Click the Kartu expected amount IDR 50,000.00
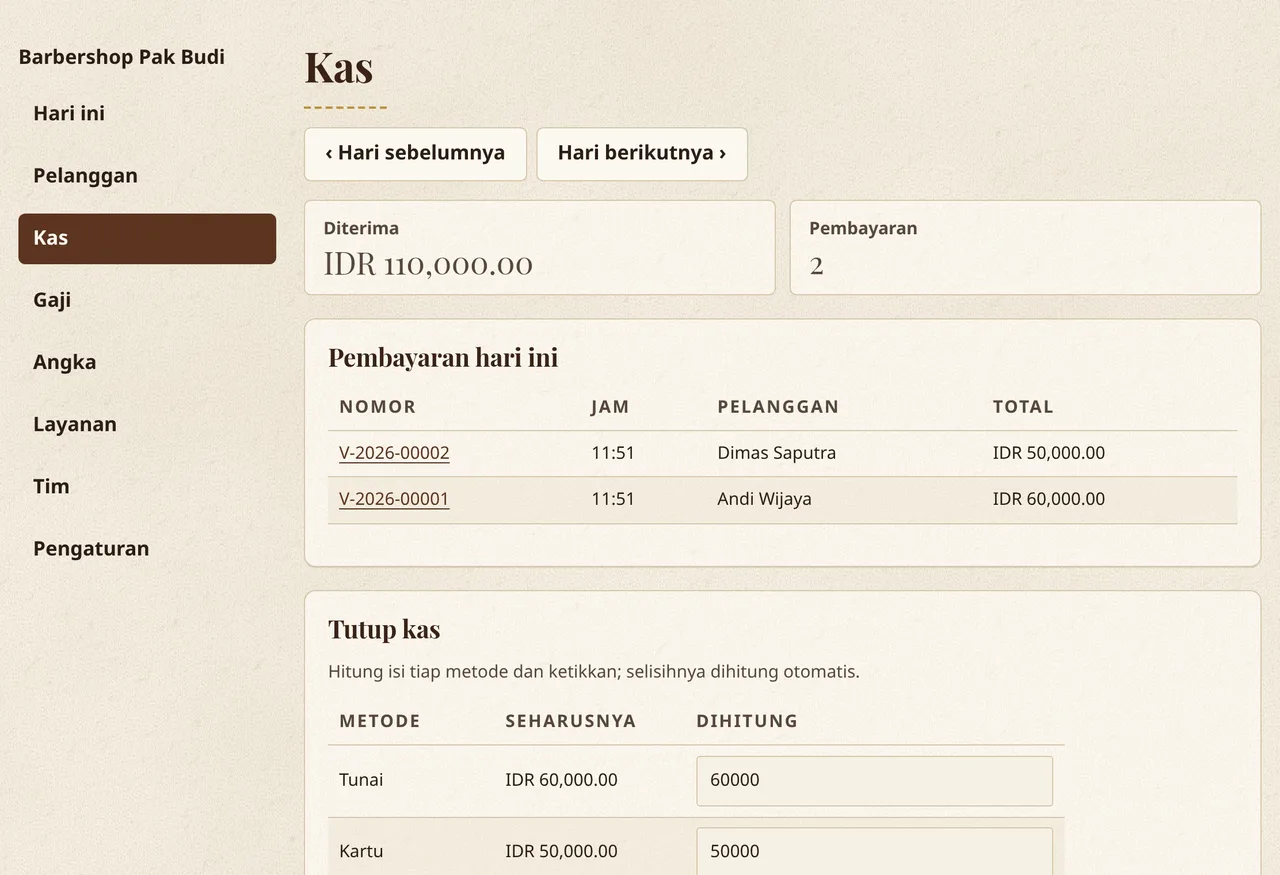 [x=561, y=852]
